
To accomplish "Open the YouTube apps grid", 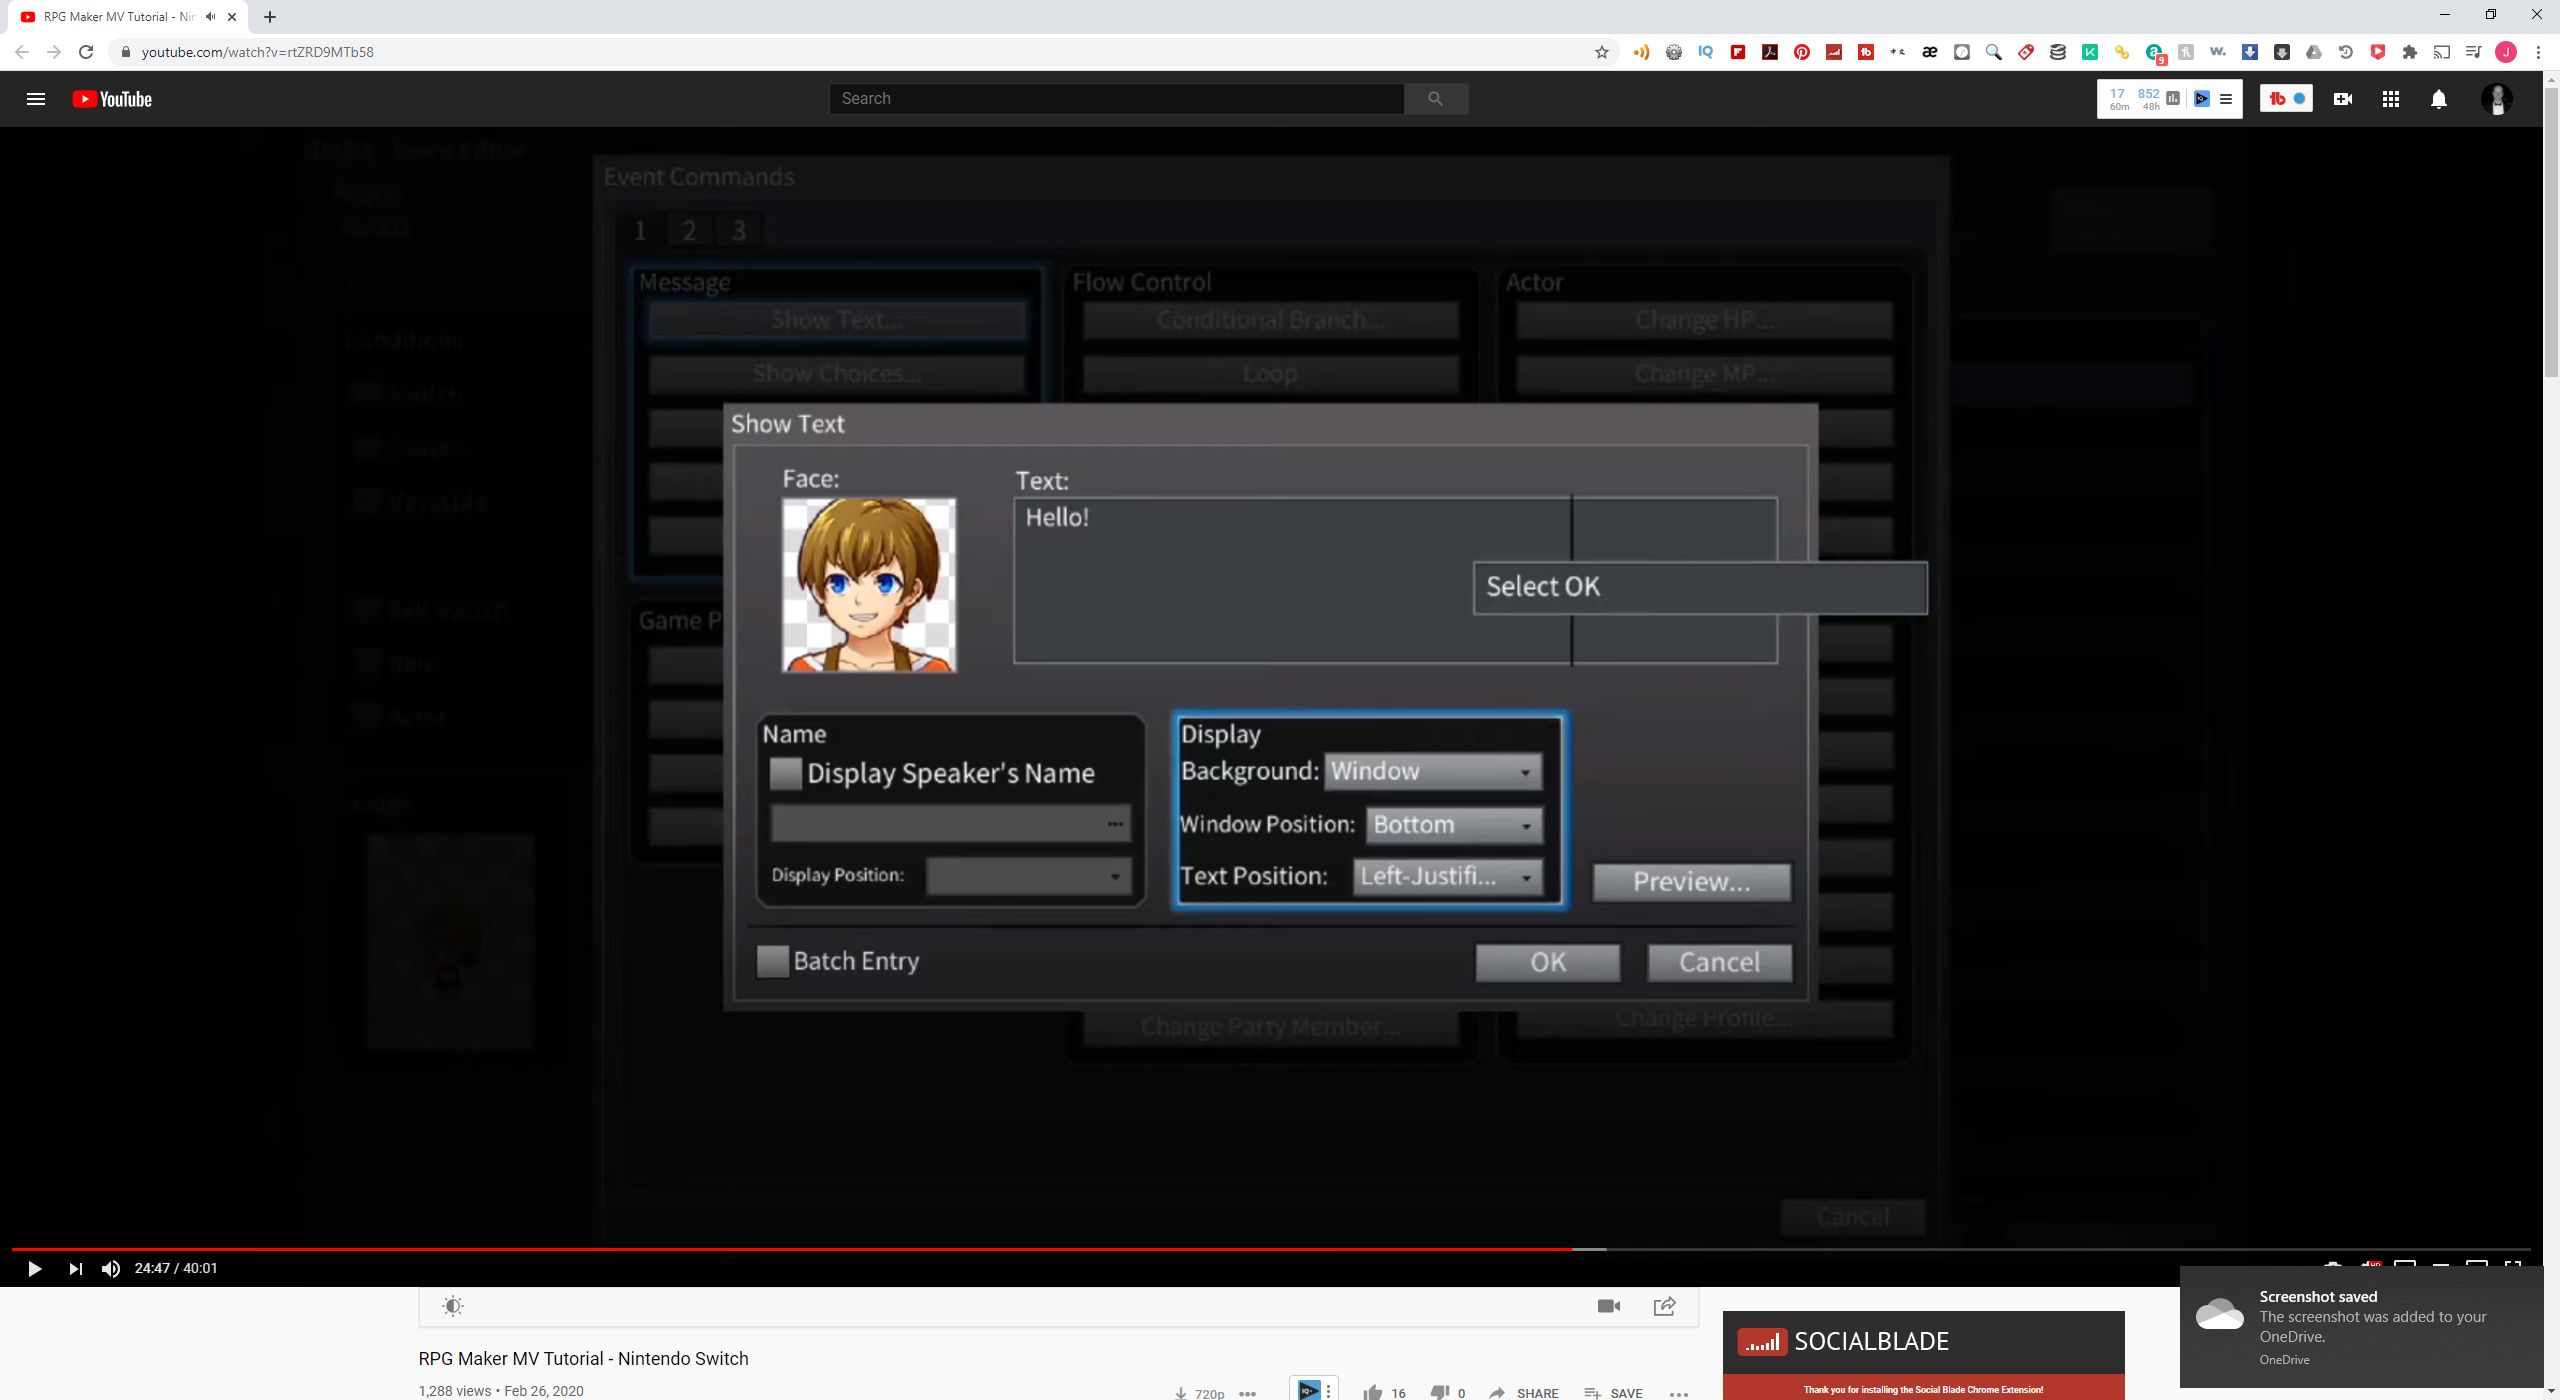I will [2391, 99].
